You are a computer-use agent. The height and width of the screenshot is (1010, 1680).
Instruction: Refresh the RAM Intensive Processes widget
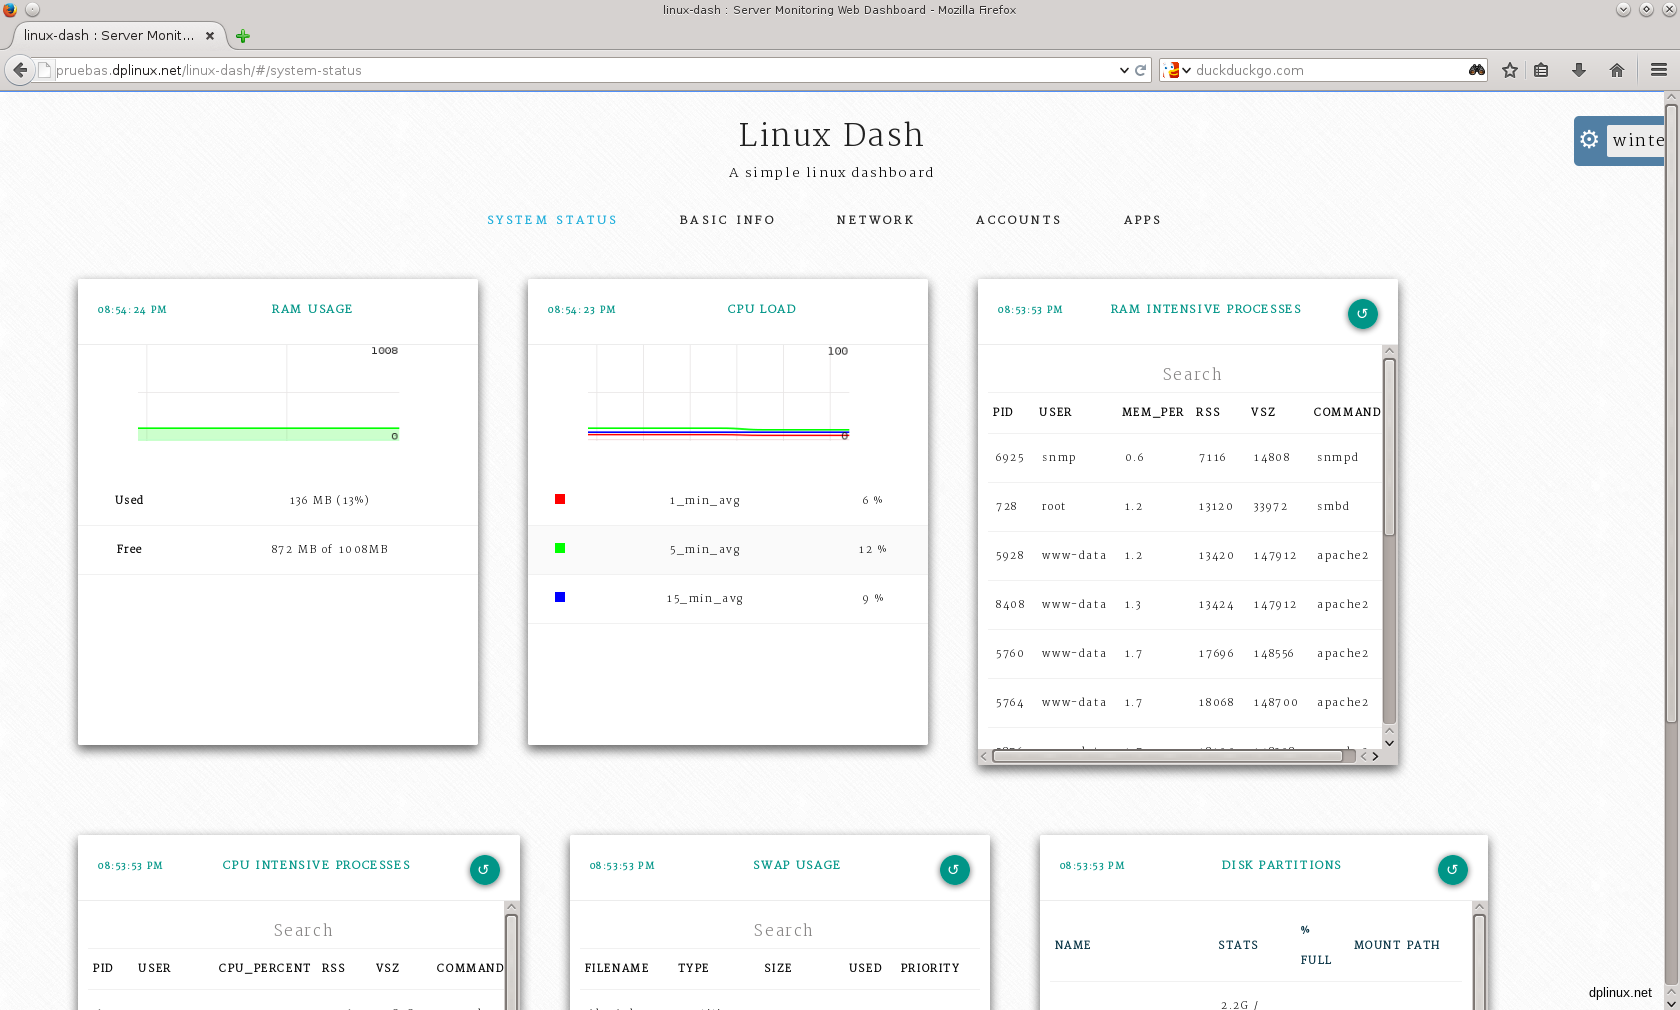tap(1363, 314)
